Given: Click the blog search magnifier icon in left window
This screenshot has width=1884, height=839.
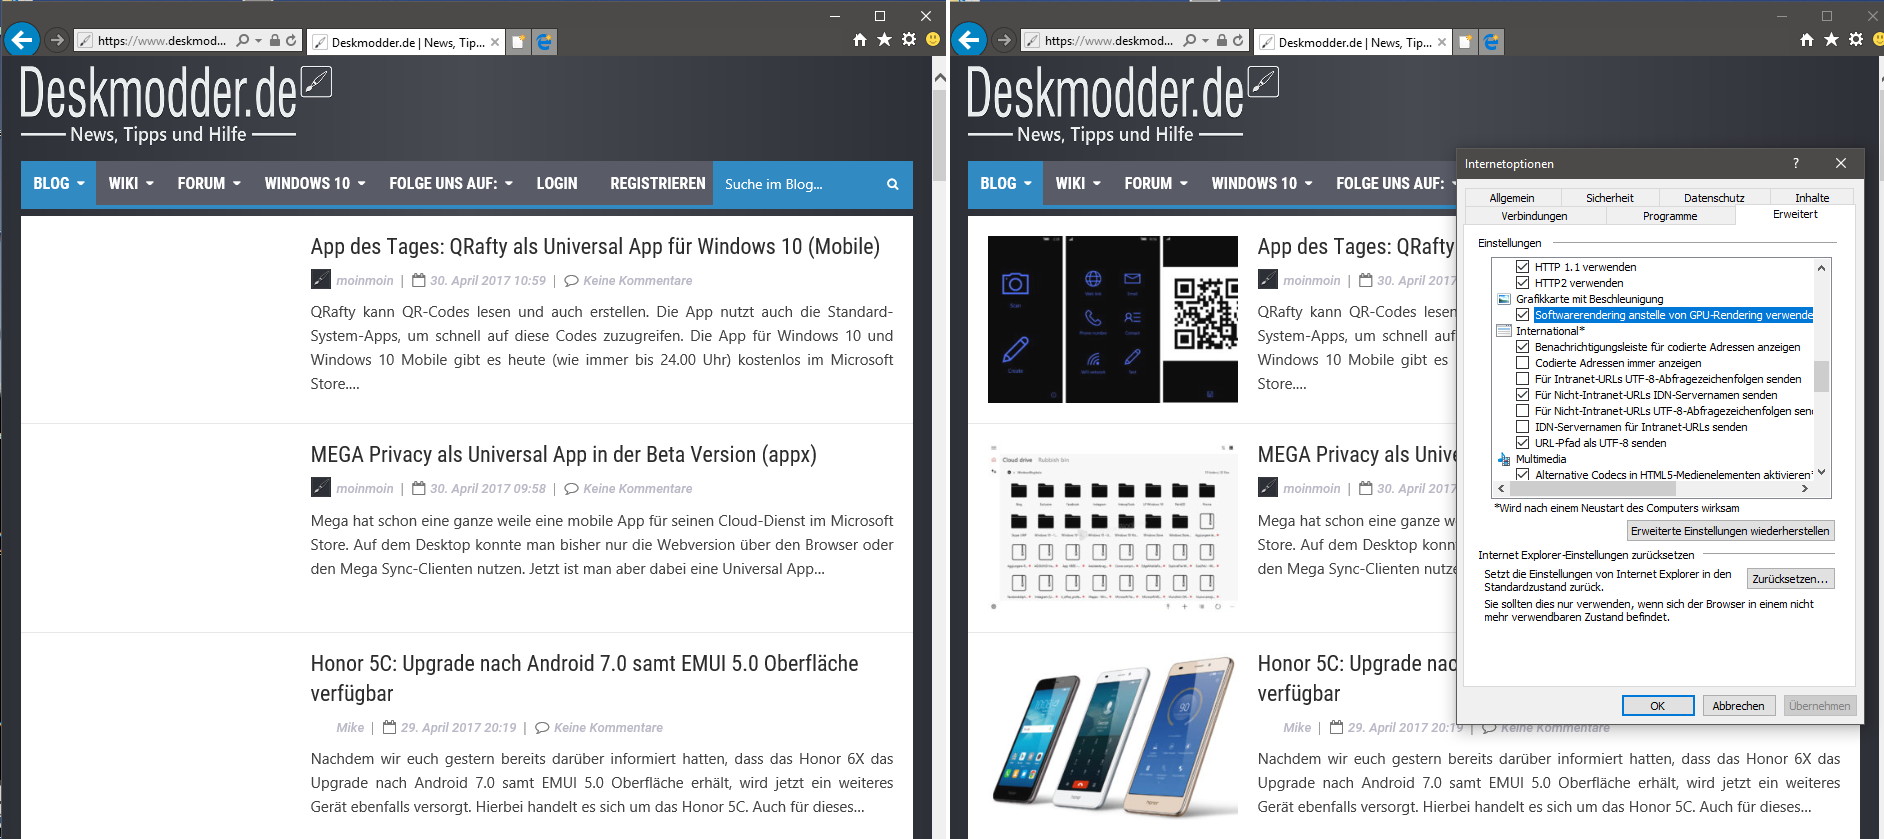Looking at the screenshot, I should pyautogui.click(x=892, y=184).
